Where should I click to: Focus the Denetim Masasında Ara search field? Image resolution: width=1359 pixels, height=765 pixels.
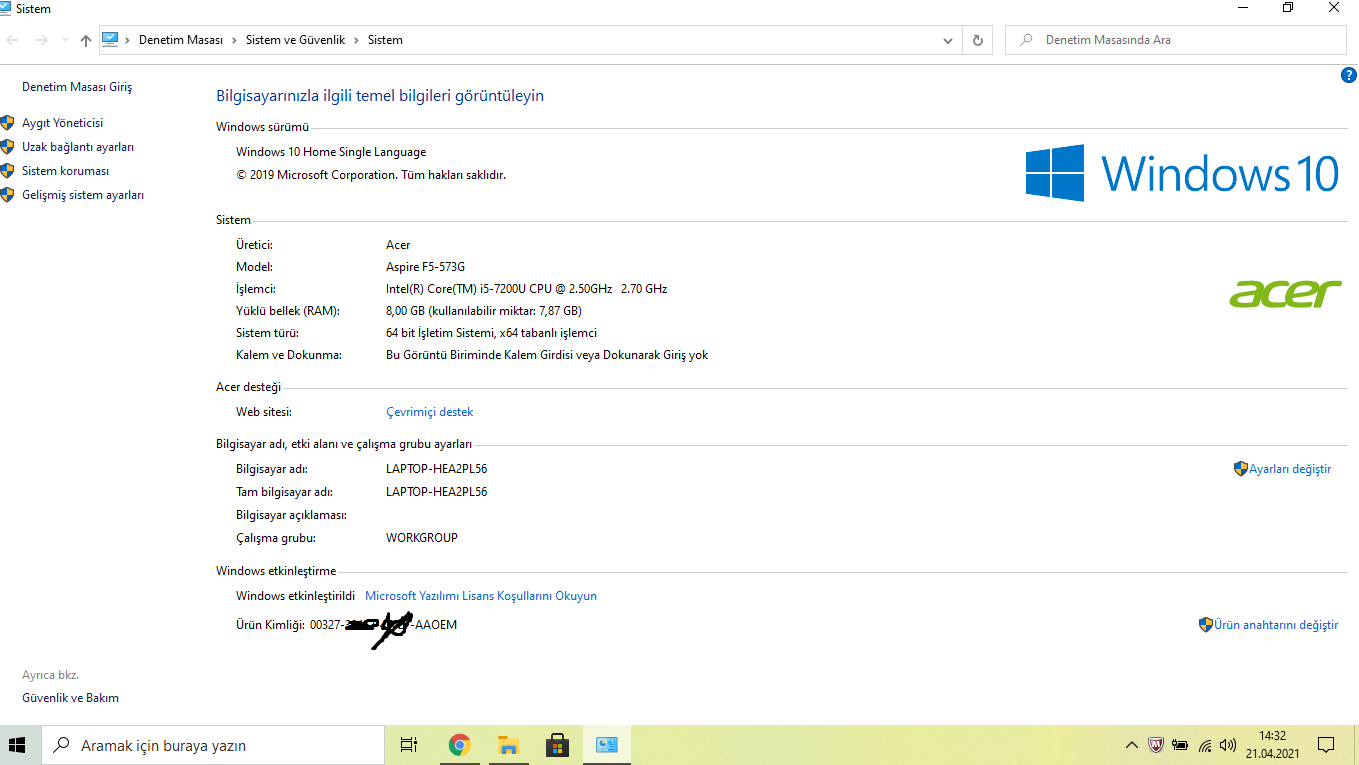coord(1176,40)
